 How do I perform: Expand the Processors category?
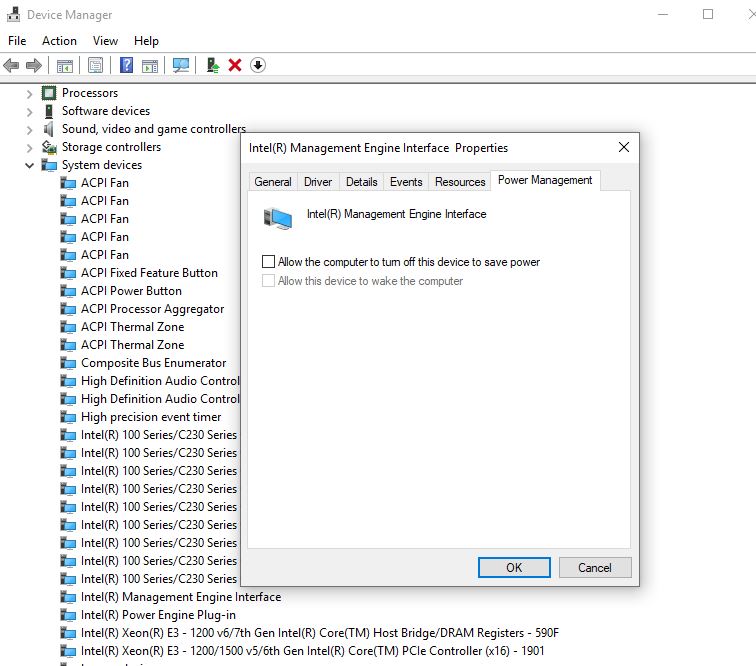(x=30, y=93)
